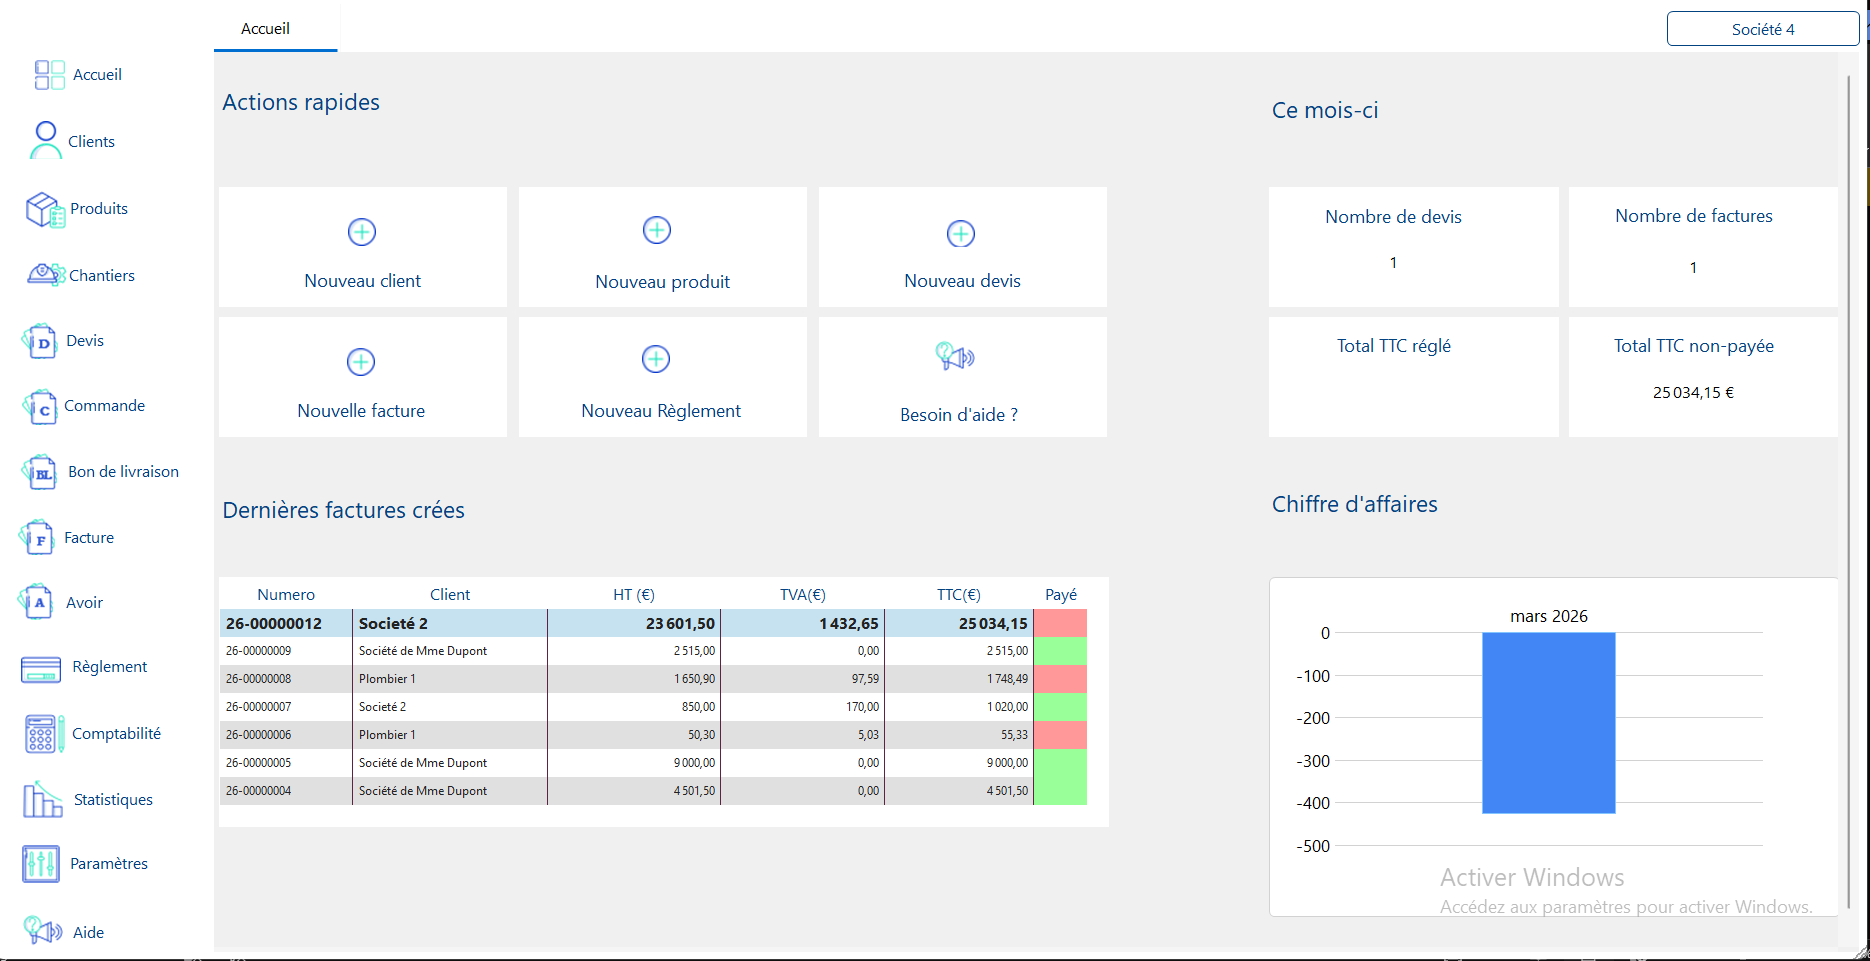Click the vertical scrollbar on the right
Viewport: 1870px width, 961px height.
pyautogui.click(x=1848, y=490)
